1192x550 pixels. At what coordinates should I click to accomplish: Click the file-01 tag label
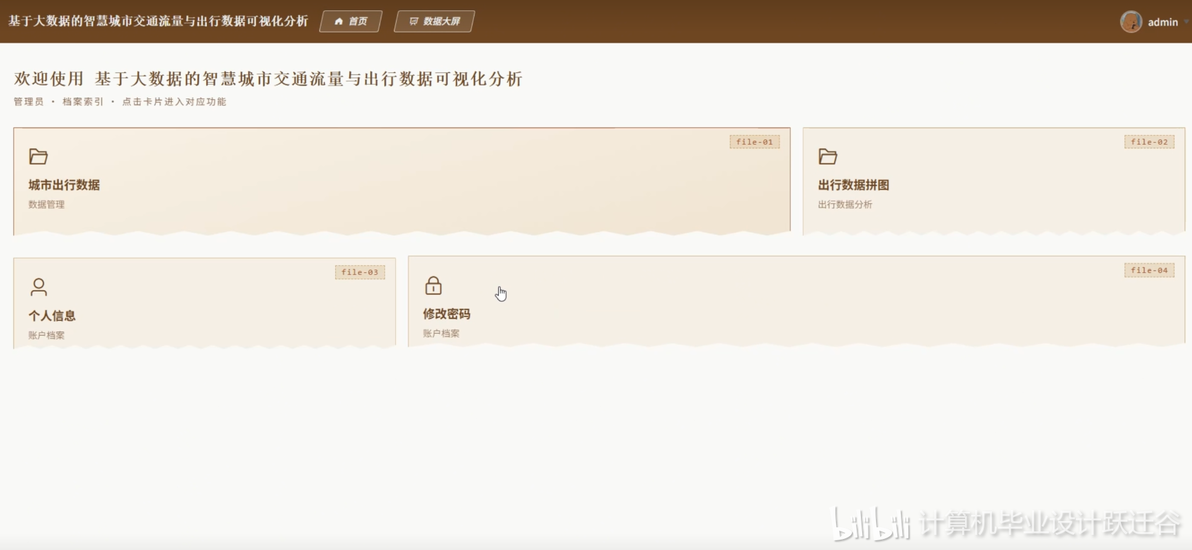tap(754, 141)
